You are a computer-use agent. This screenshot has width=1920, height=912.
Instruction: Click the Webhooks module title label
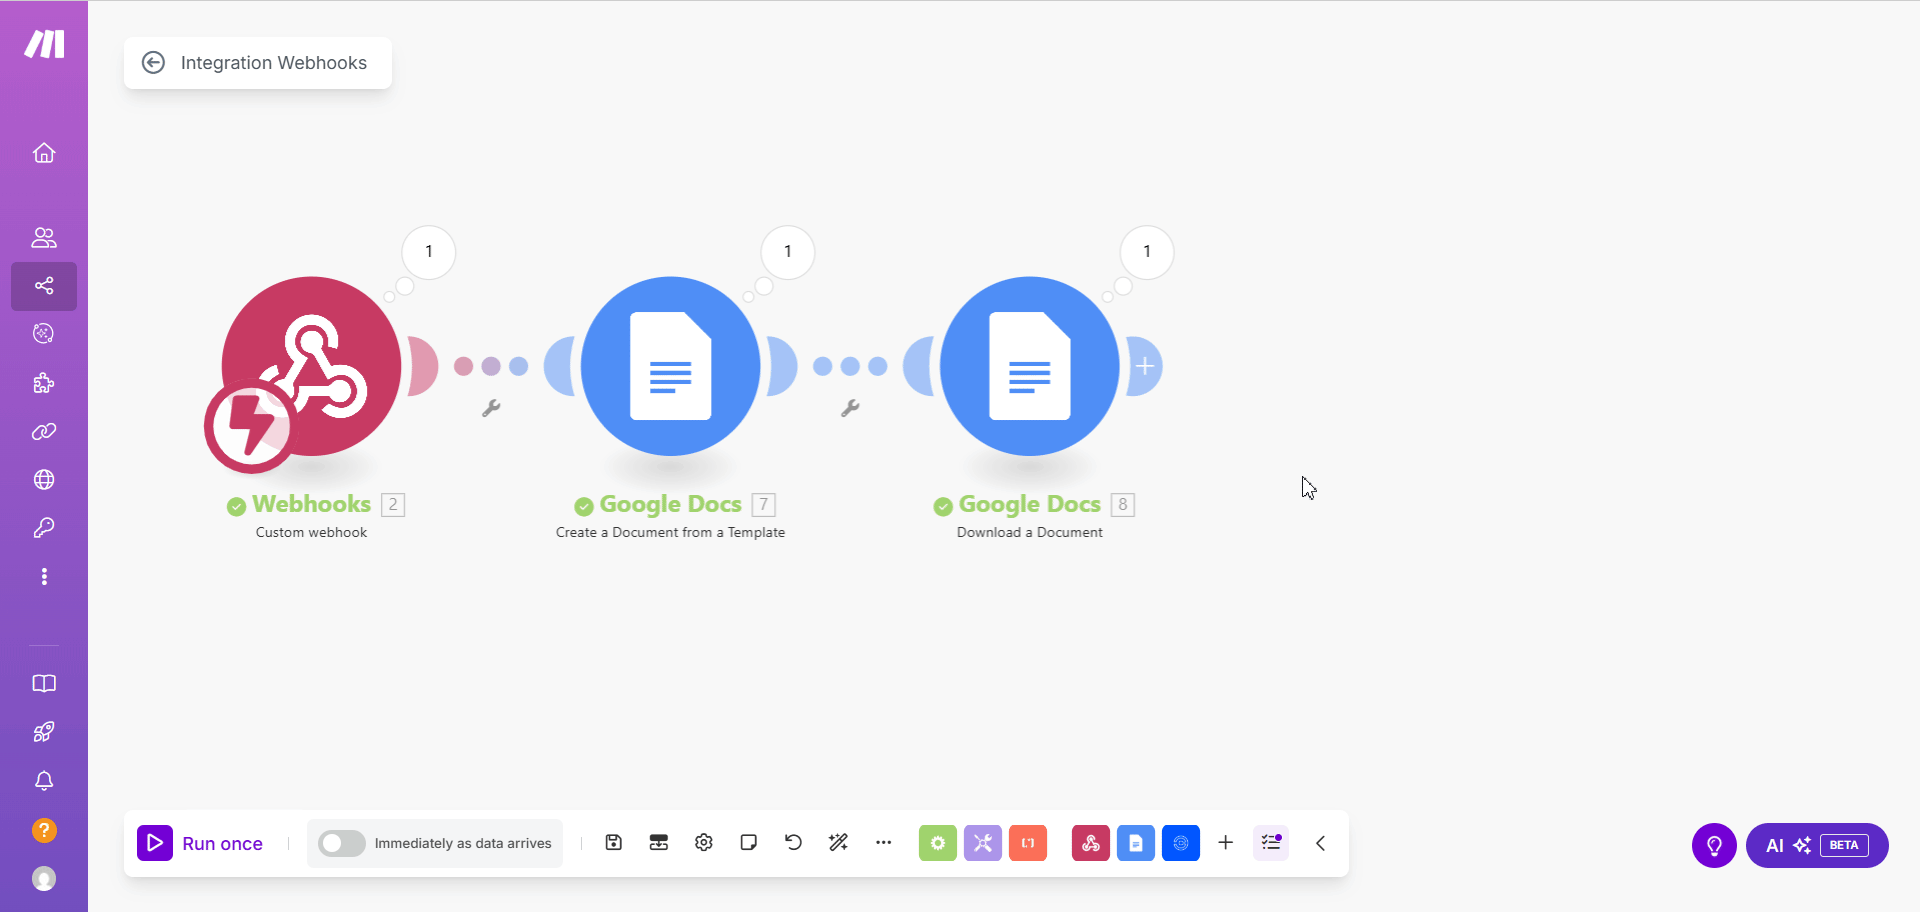coord(312,504)
